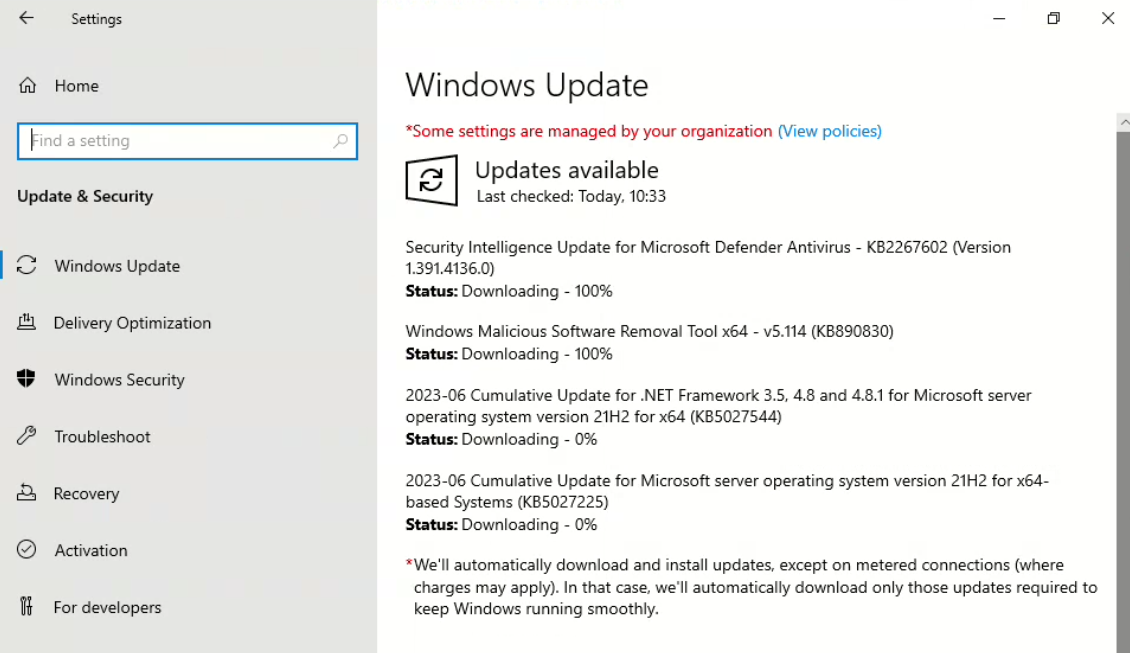This screenshot has width=1130, height=653.
Task: Go to the Home settings page
Action: (76, 86)
